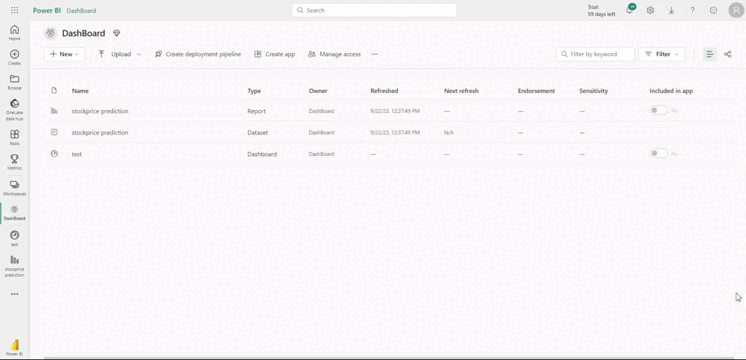
Task: Expand the New dropdown
Action: [64, 54]
